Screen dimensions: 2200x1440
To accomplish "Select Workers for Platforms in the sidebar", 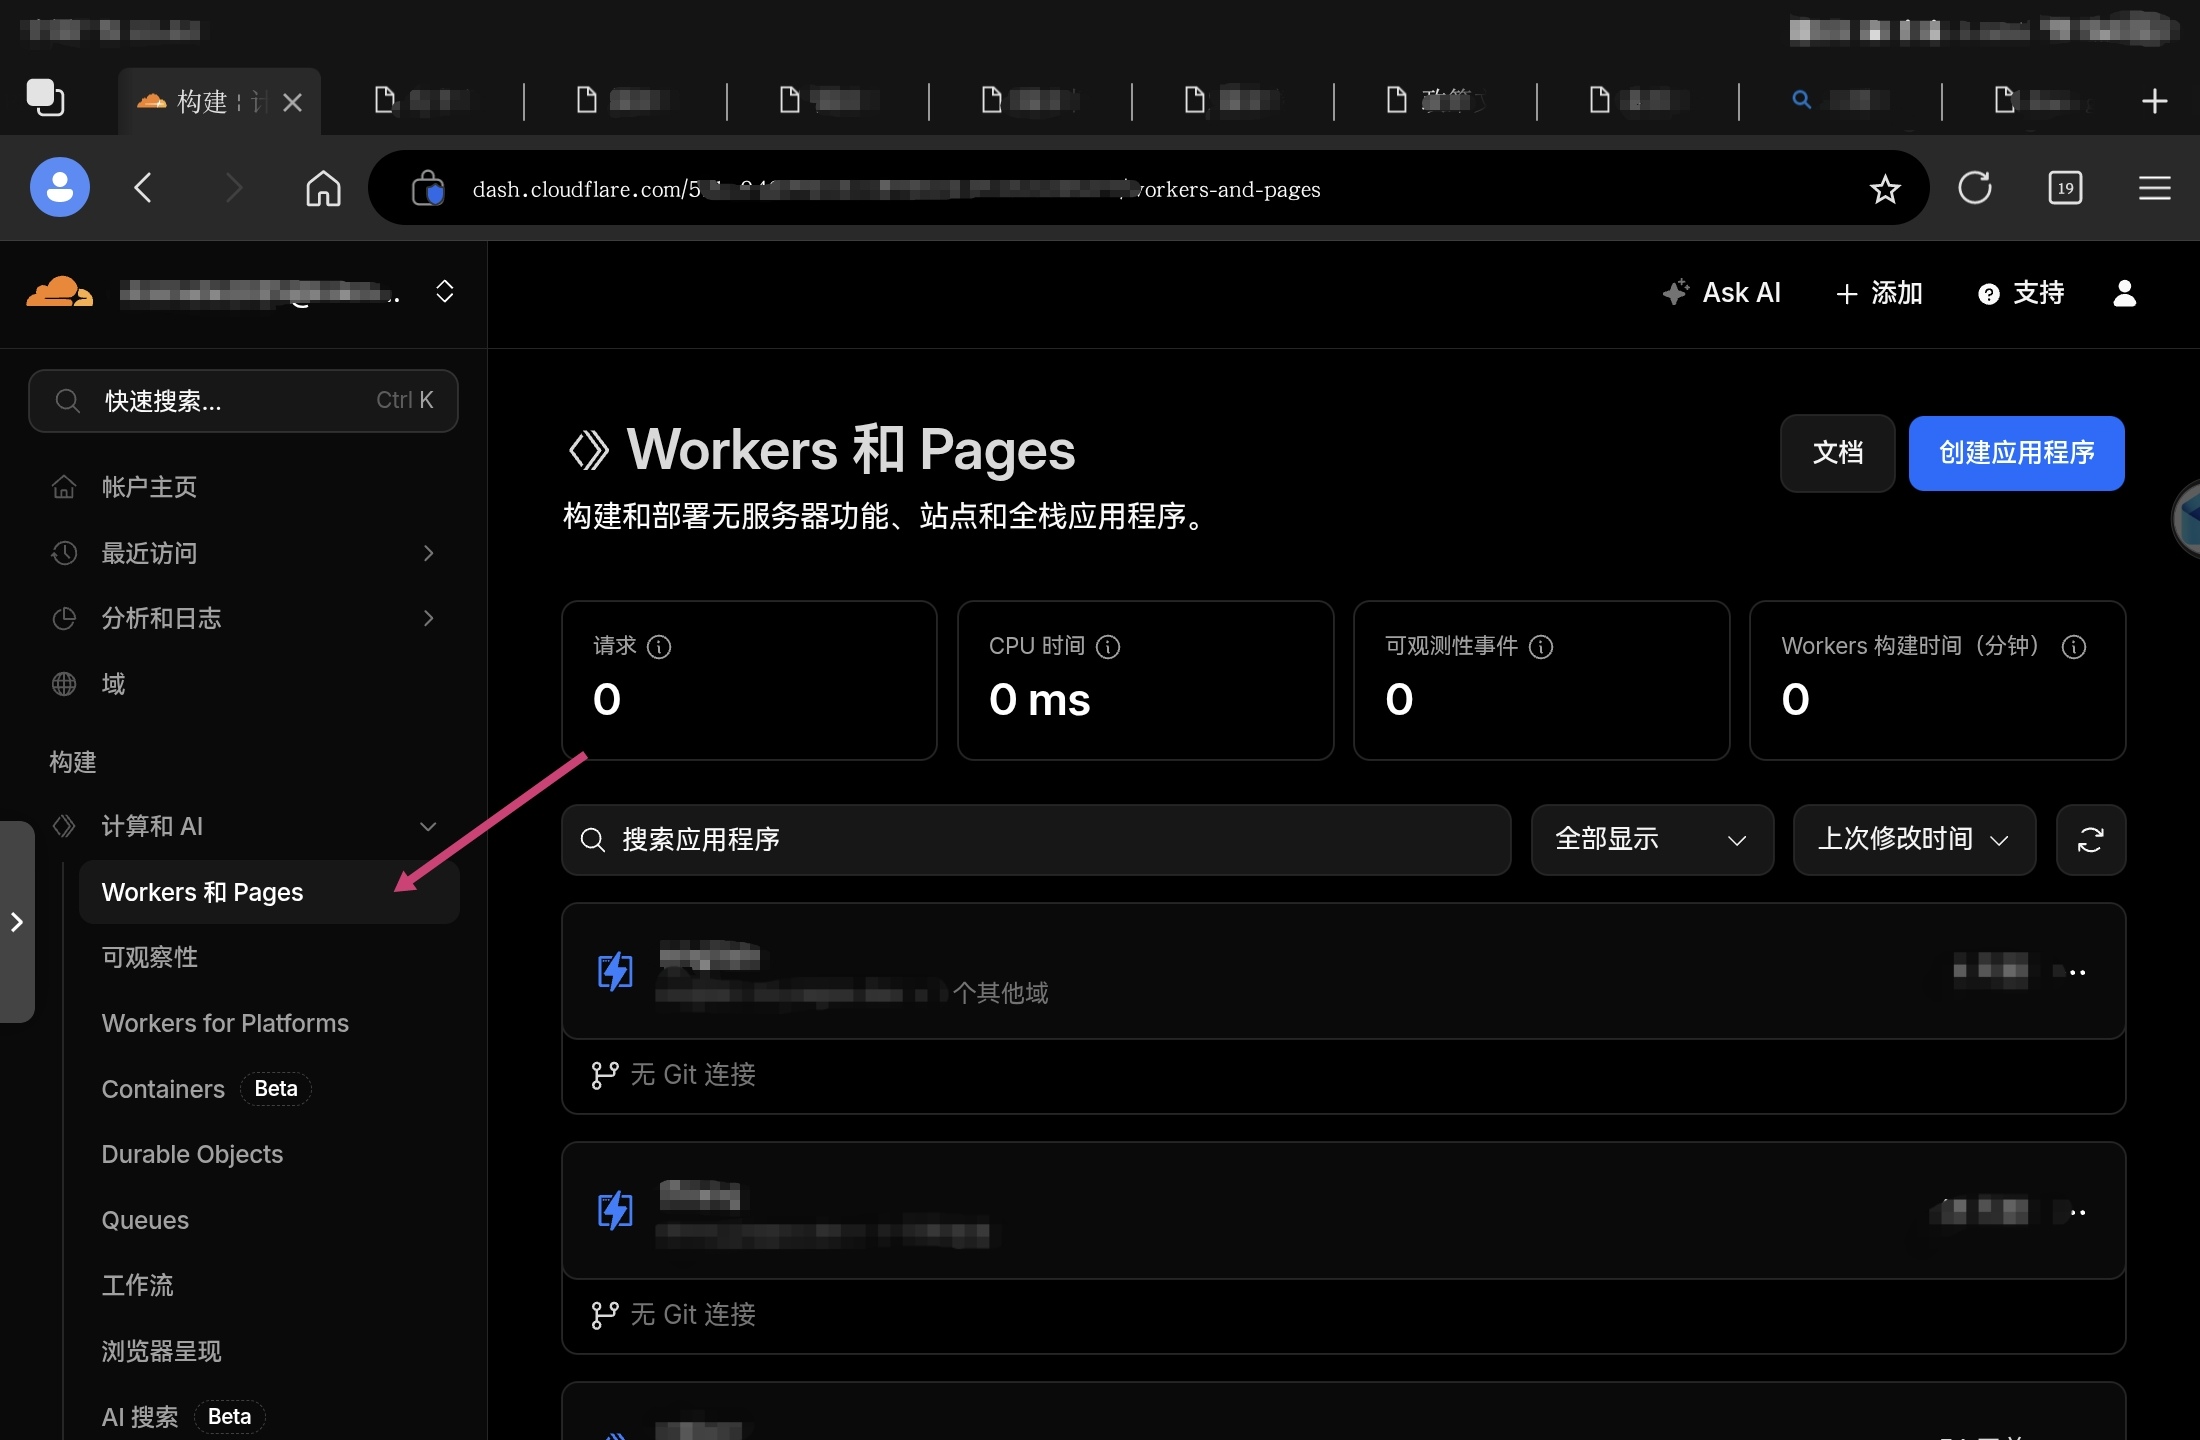I will click(x=225, y=1023).
